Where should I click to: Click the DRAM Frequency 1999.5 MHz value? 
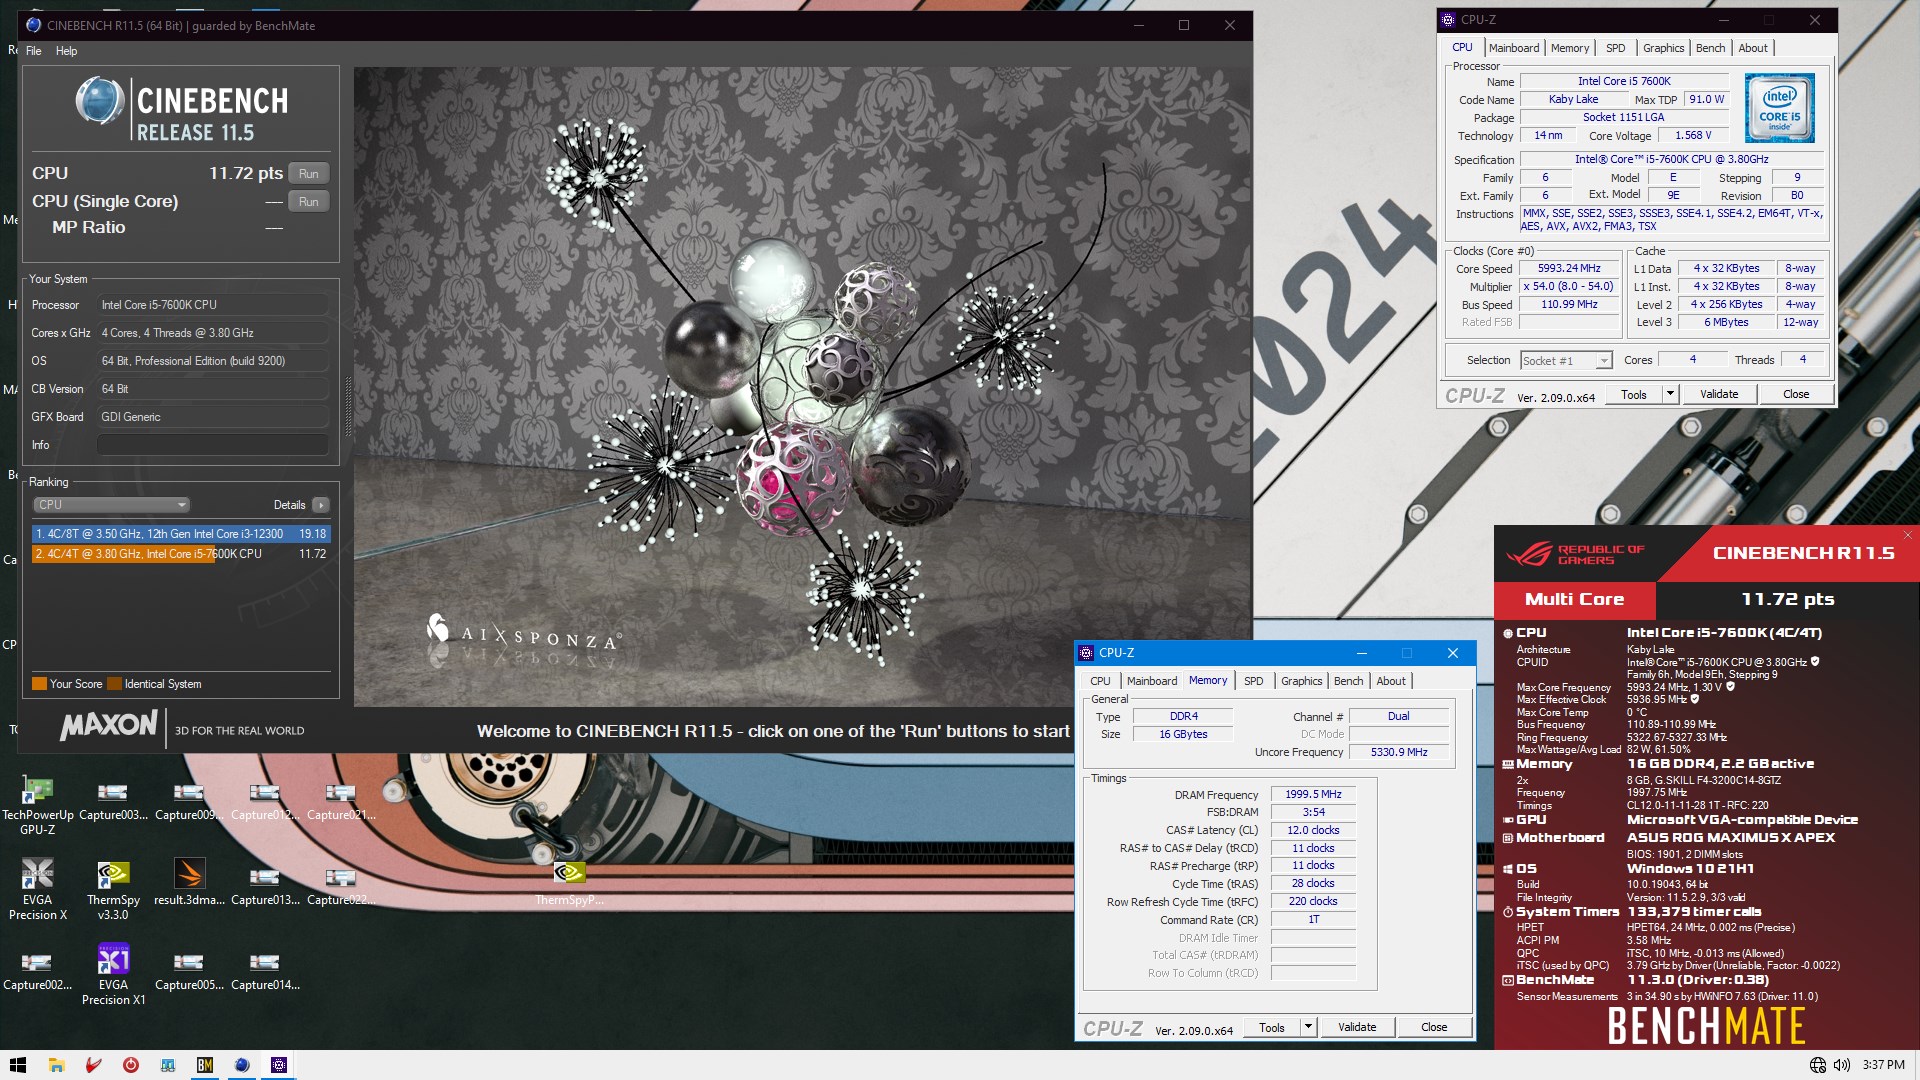[x=1313, y=794]
